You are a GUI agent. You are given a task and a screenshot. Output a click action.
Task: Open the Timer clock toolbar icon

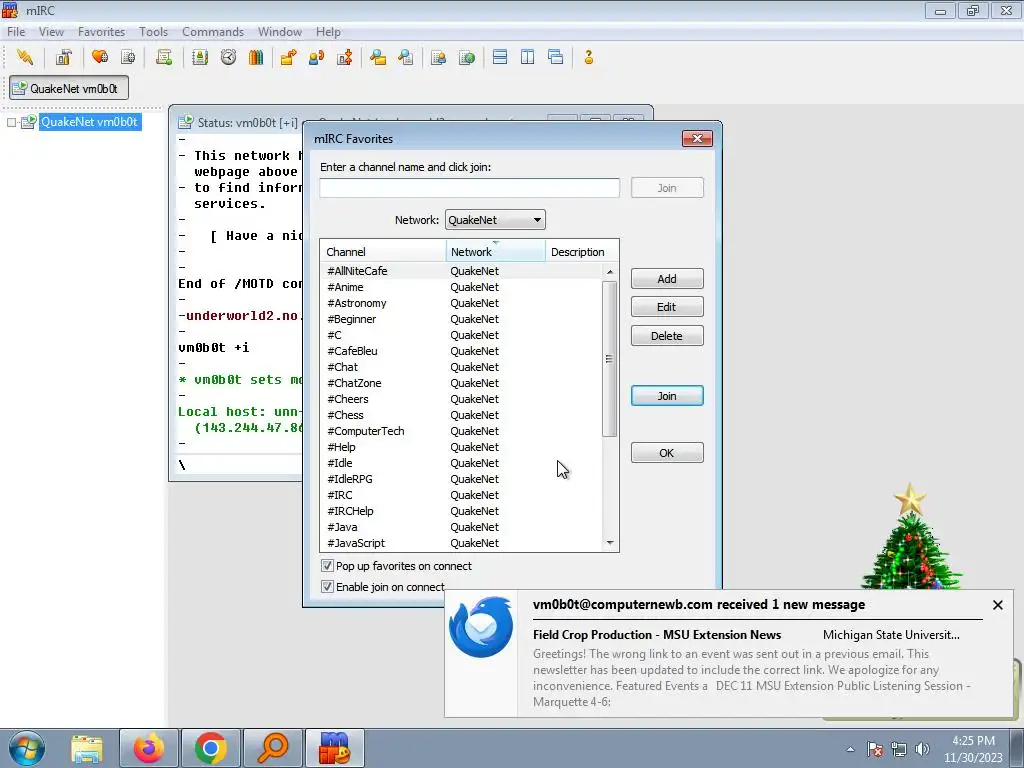(228, 57)
